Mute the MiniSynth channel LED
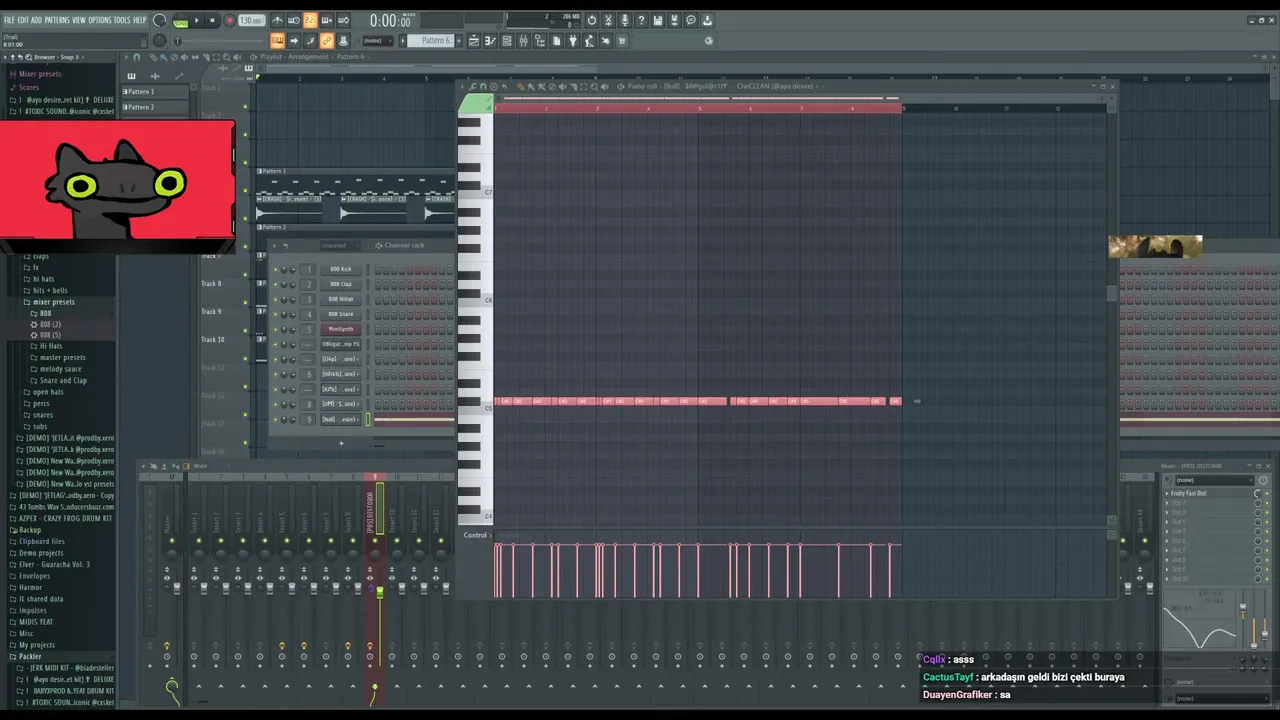This screenshot has width=1280, height=720. click(275, 329)
